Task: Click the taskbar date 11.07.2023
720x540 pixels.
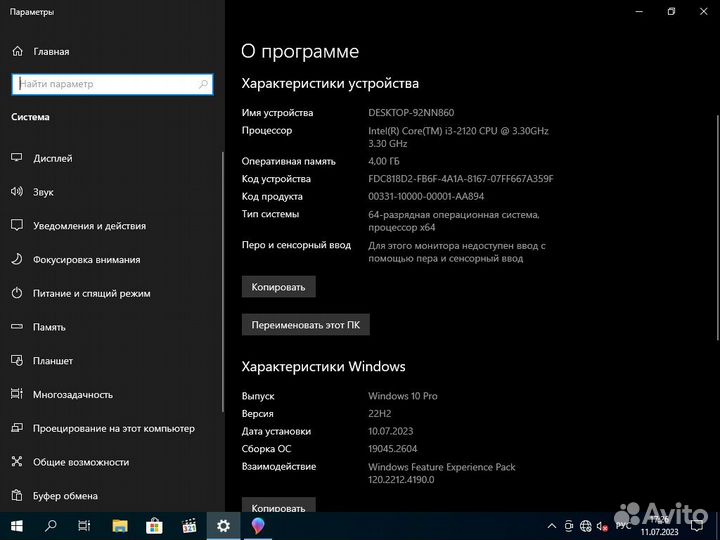Action: click(x=659, y=532)
